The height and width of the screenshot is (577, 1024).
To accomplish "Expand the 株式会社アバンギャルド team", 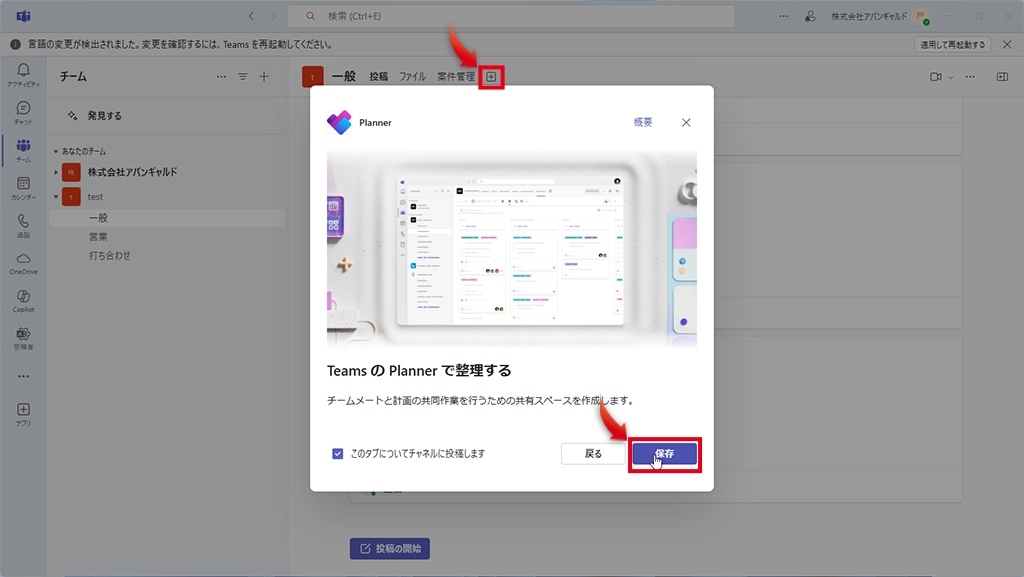I will [56, 172].
